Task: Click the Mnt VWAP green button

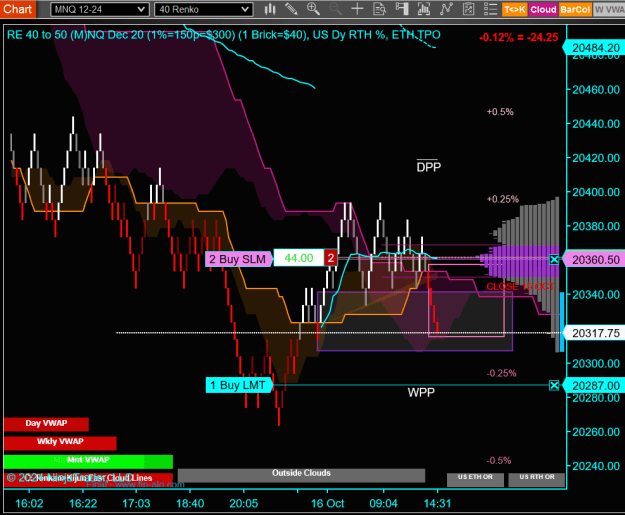Action: pos(88,461)
